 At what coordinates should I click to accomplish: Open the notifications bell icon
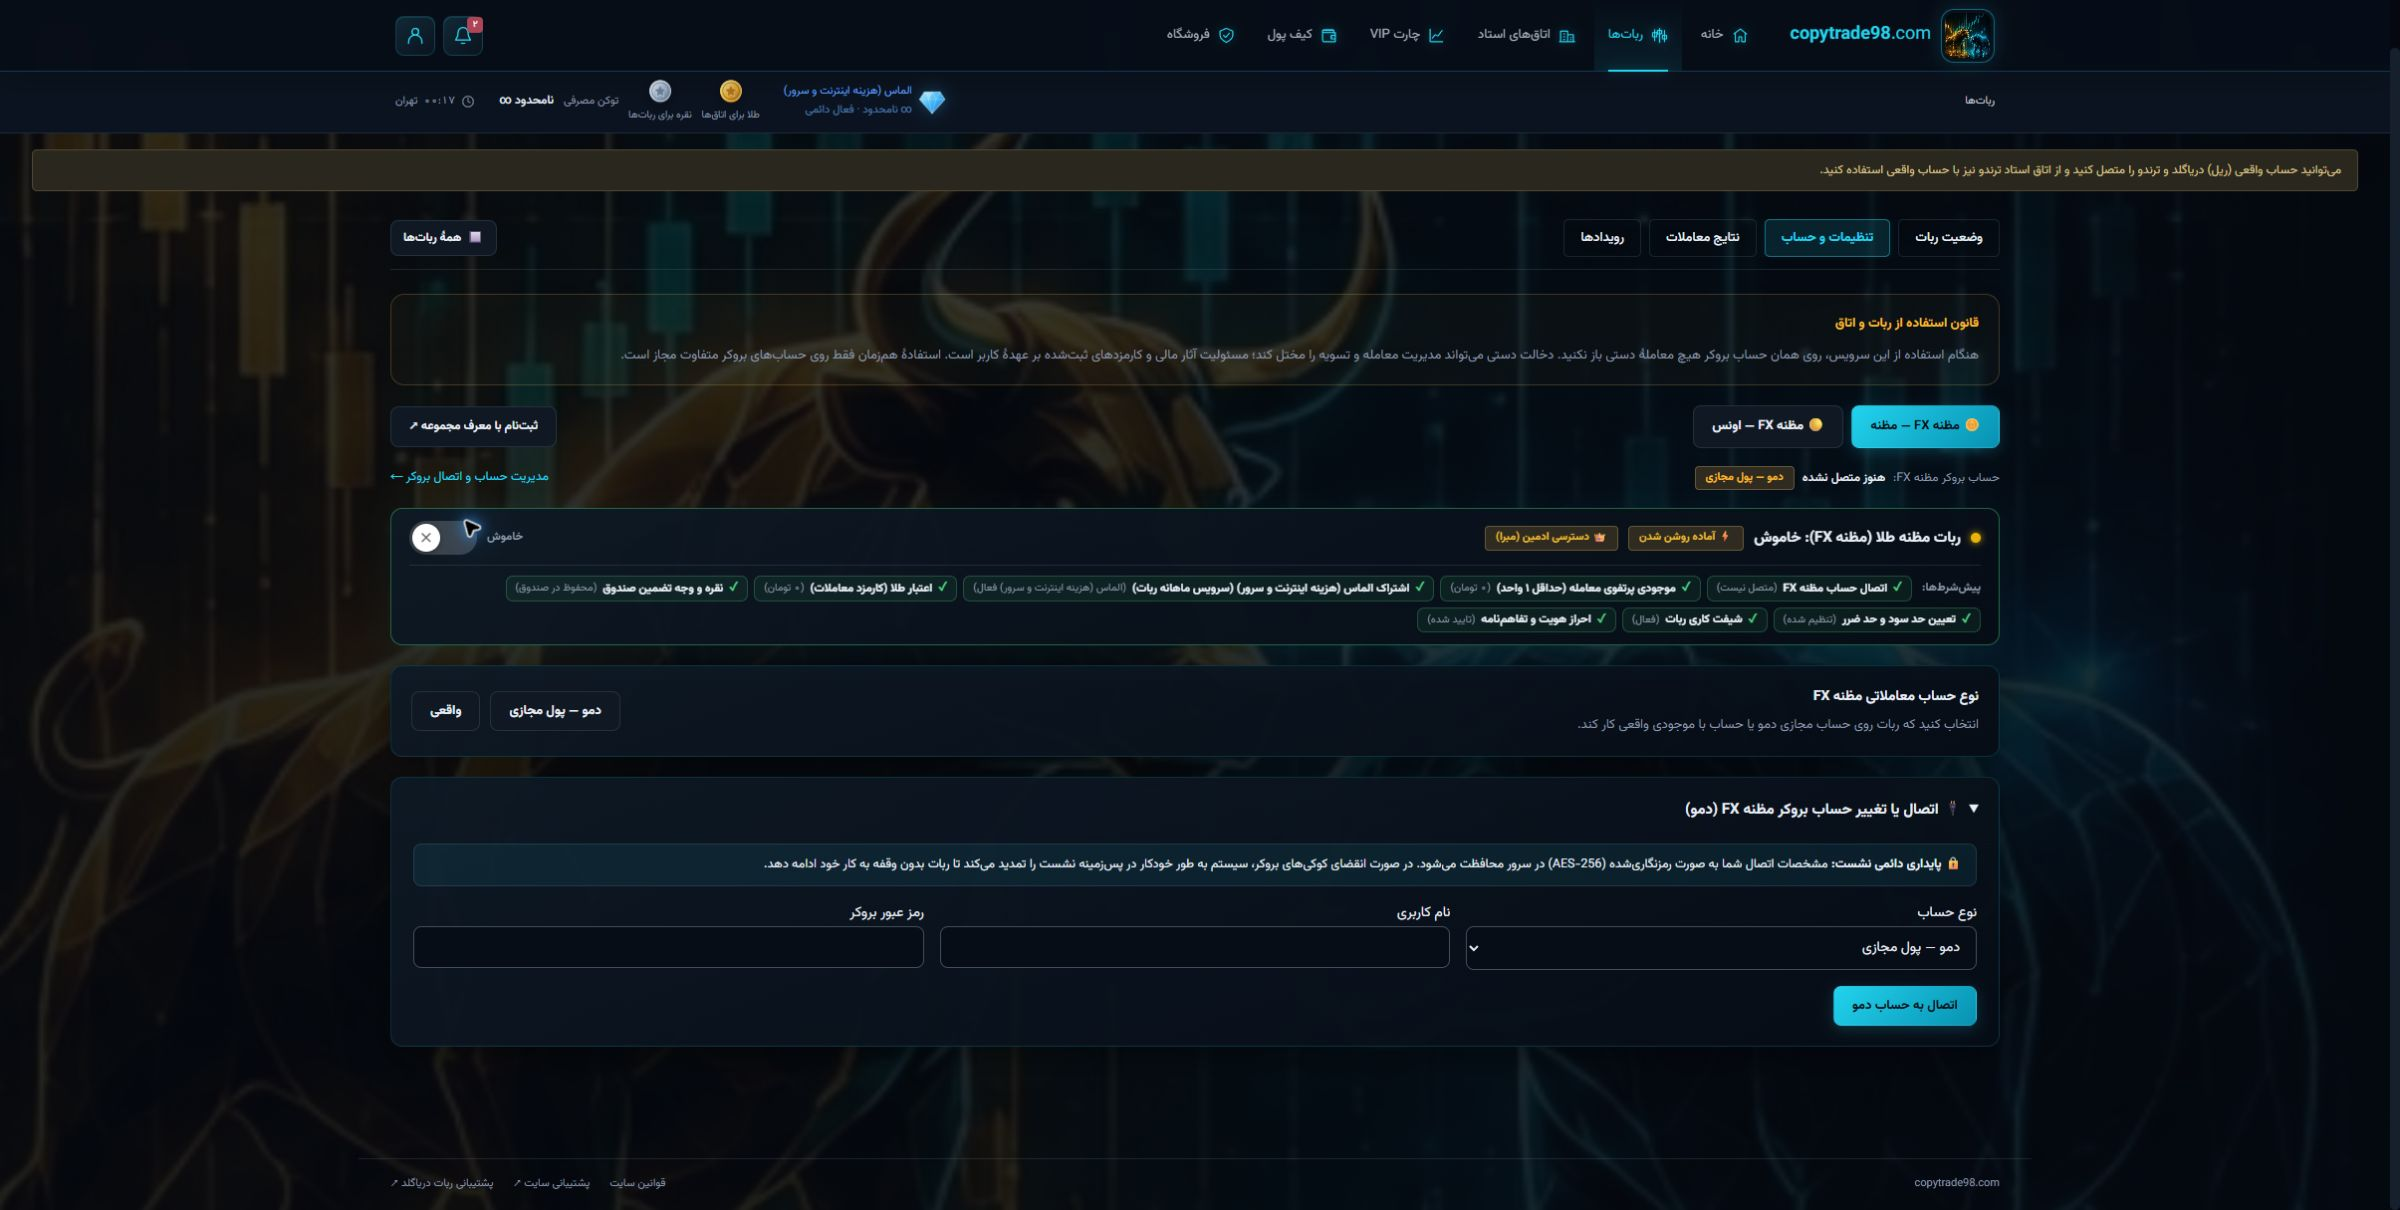point(463,35)
